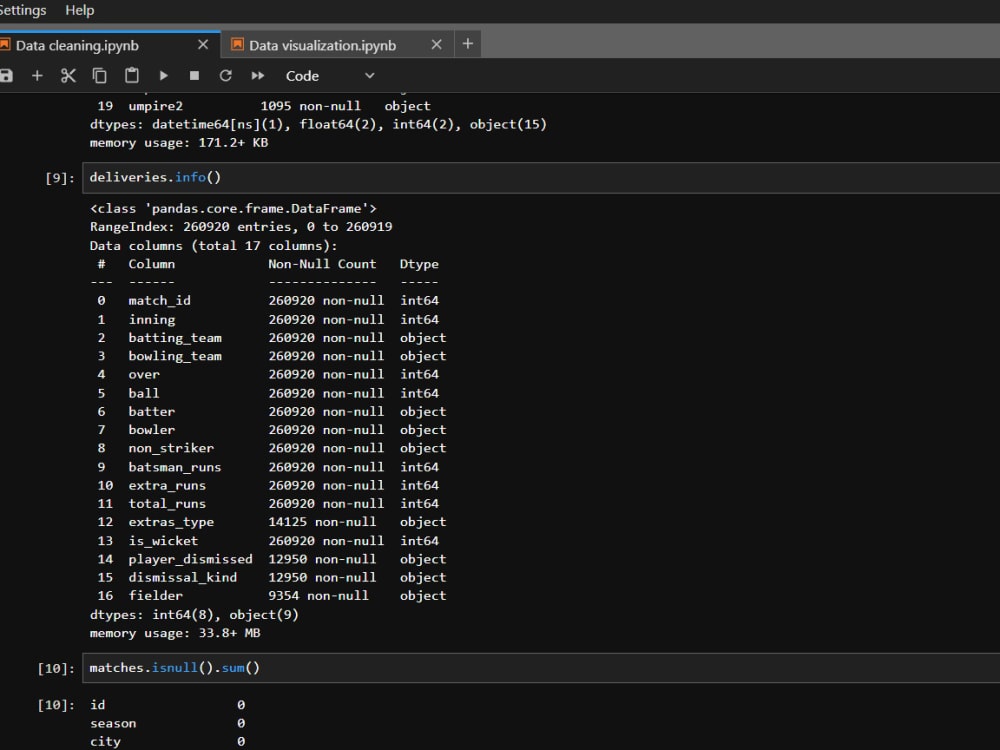Select the cell prompt [9]:
1000x750 pixels.
click(x=59, y=178)
